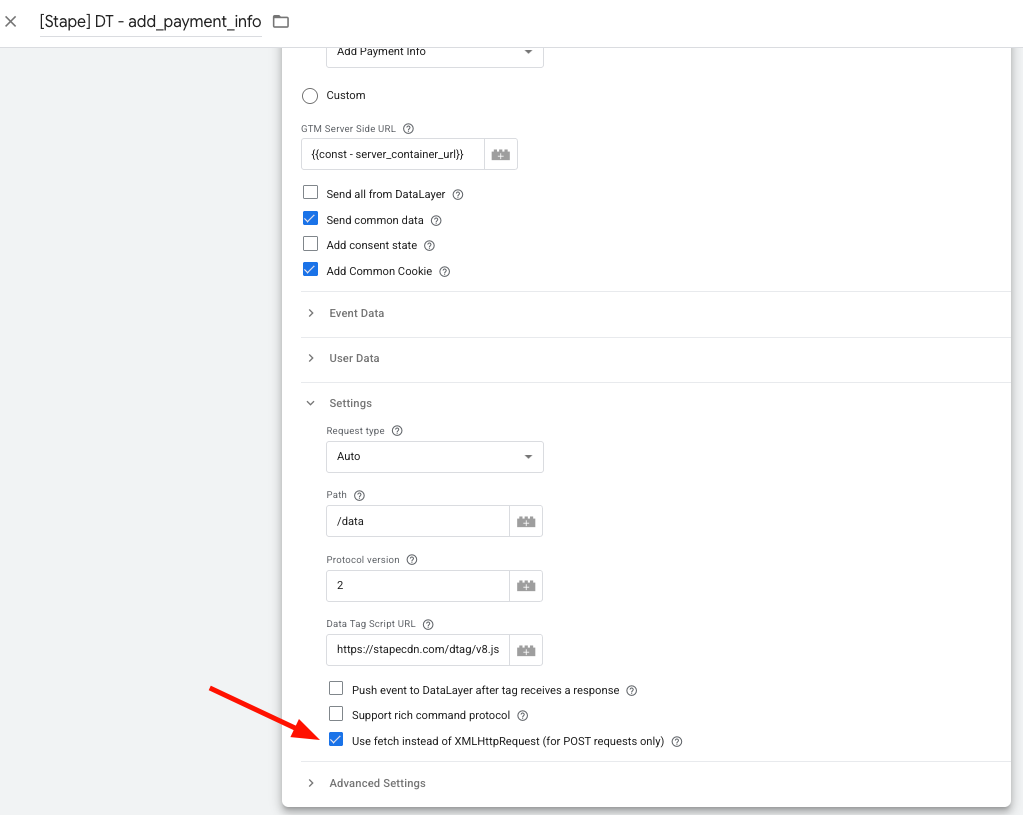Open the Request type Auto dropdown
Image resolution: width=1023 pixels, height=815 pixels.
(435, 456)
